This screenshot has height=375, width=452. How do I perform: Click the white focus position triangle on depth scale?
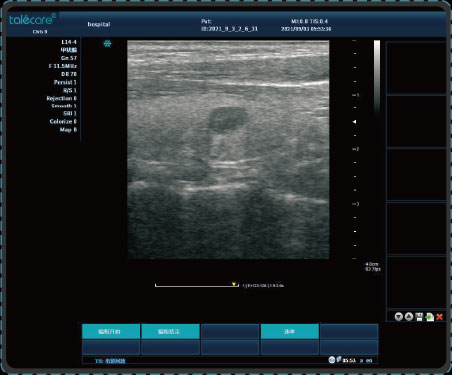click(x=355, y=122)
